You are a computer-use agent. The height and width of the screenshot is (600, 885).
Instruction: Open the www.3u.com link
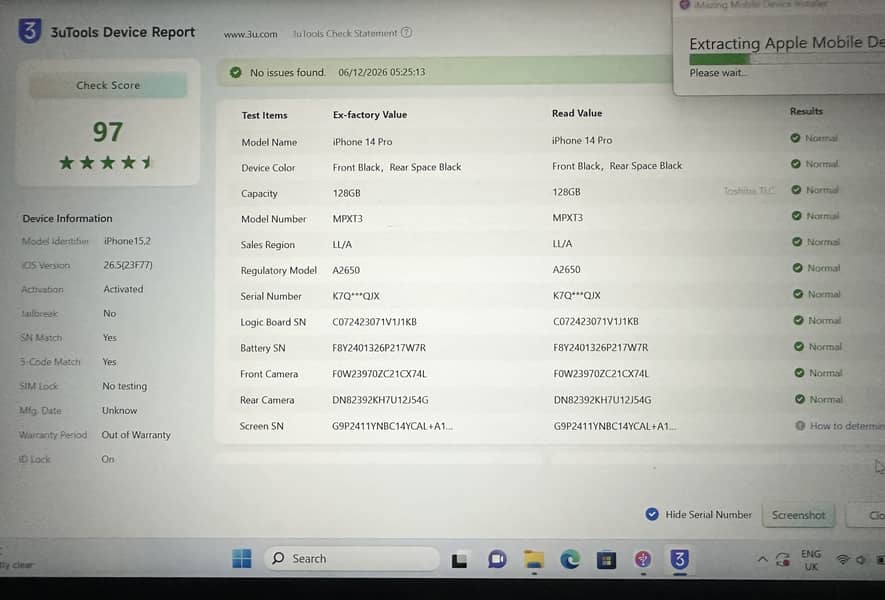[x=250, y=34]
